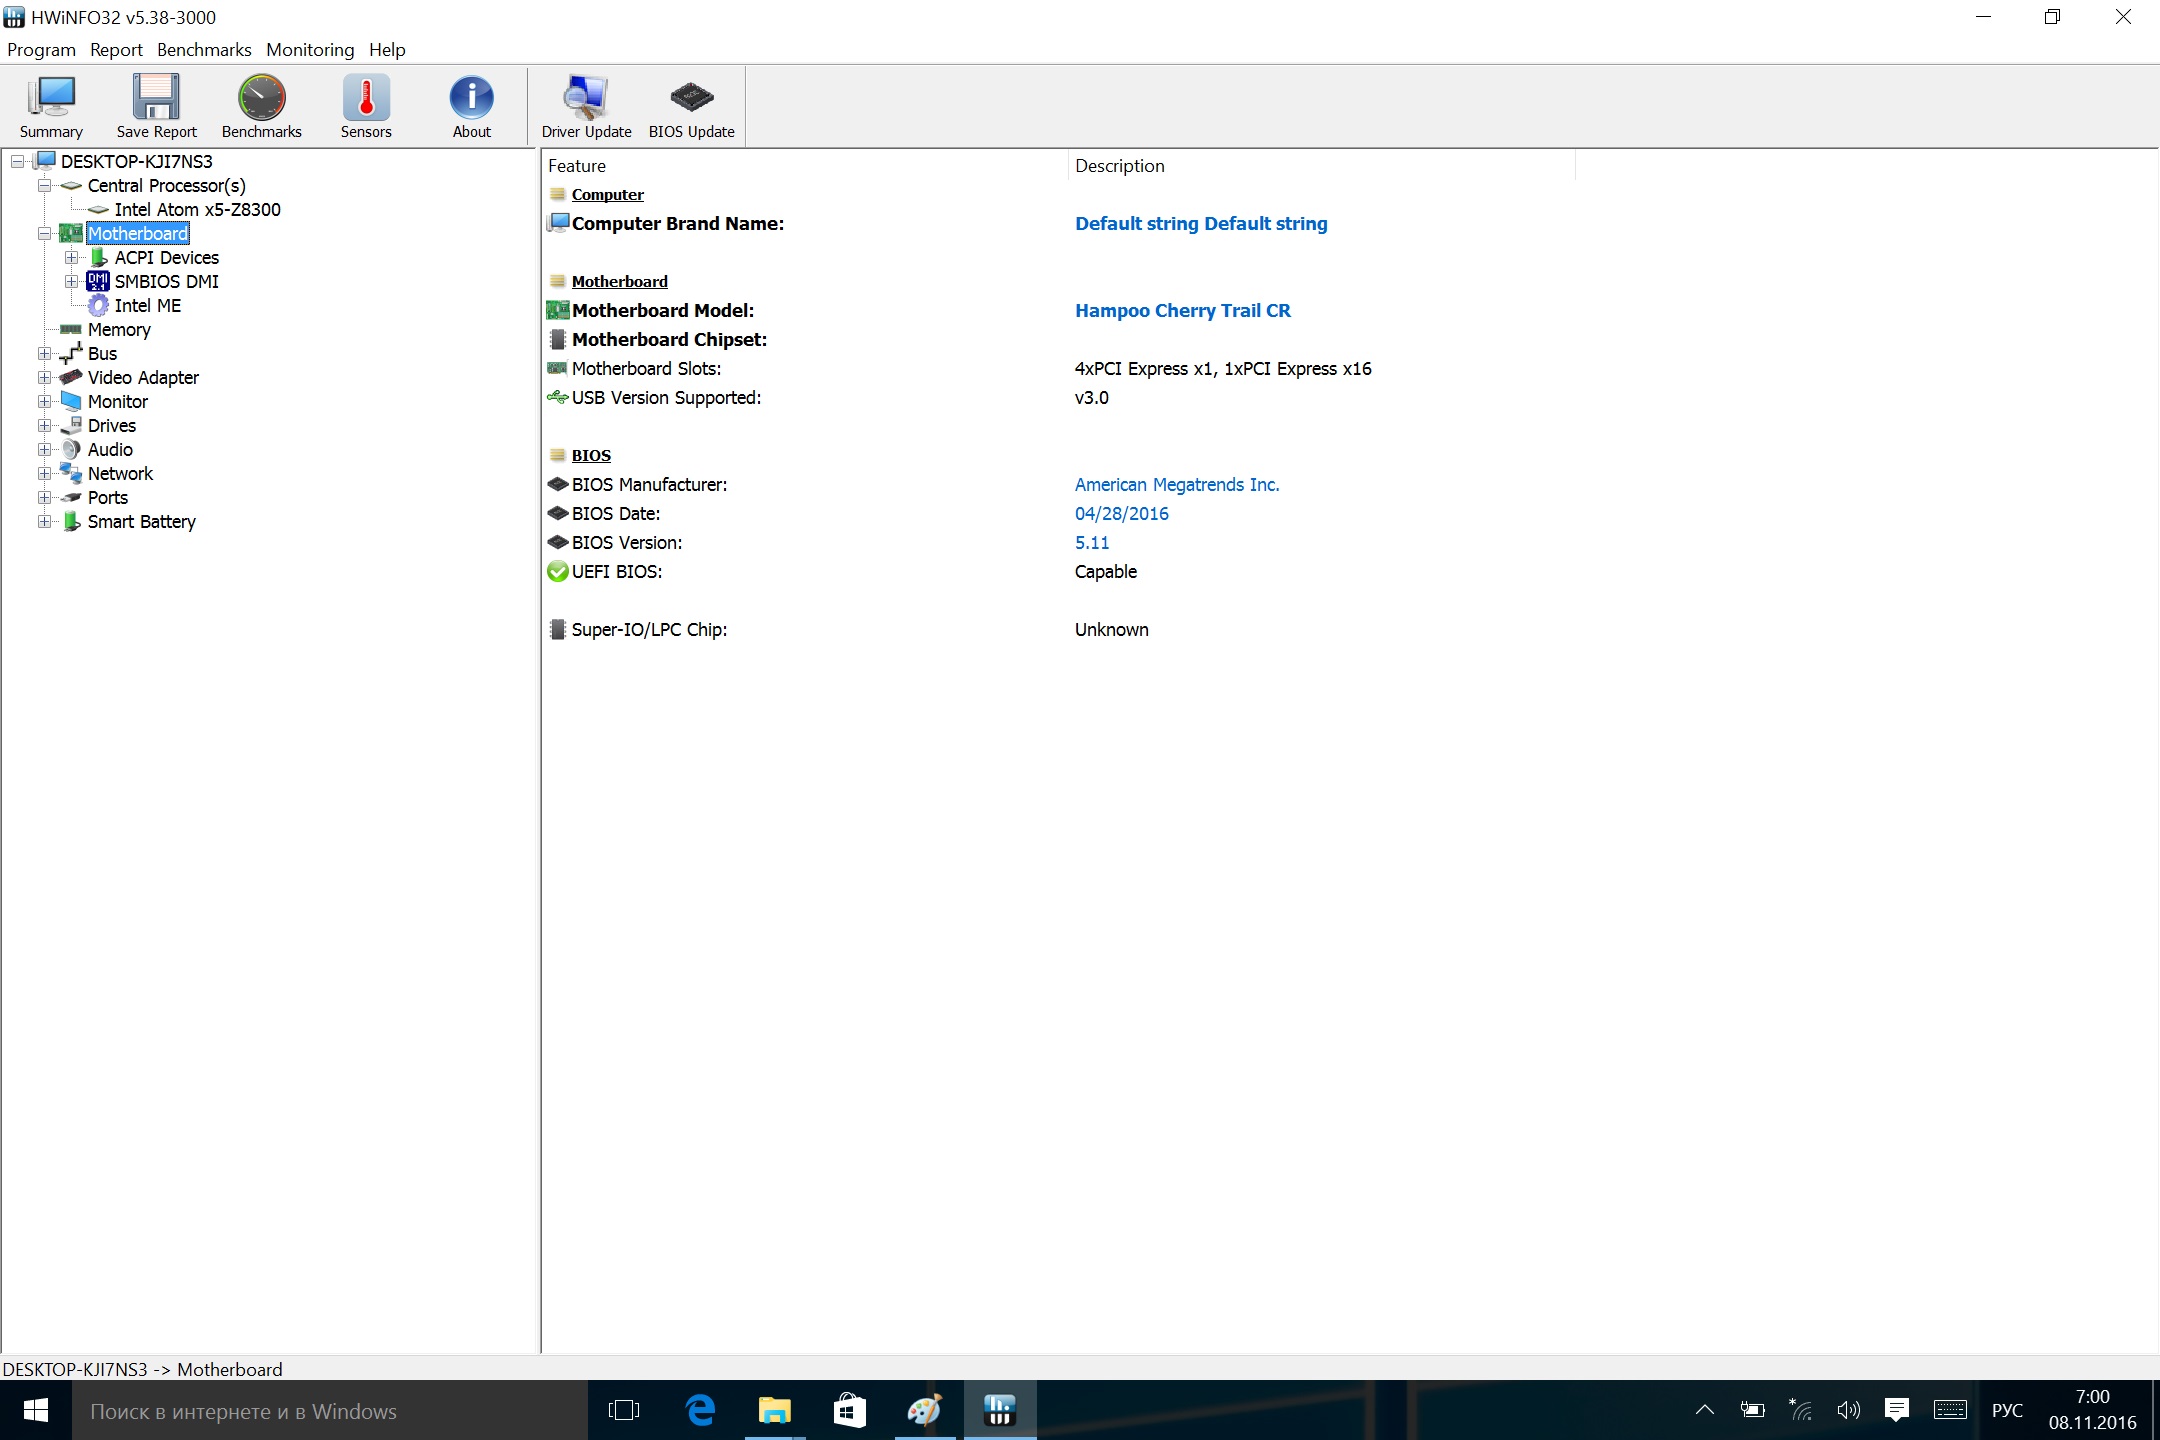Select Monitor in the tree
Viewport: 2160px width, 1440px height.
(x=118, y=401)
